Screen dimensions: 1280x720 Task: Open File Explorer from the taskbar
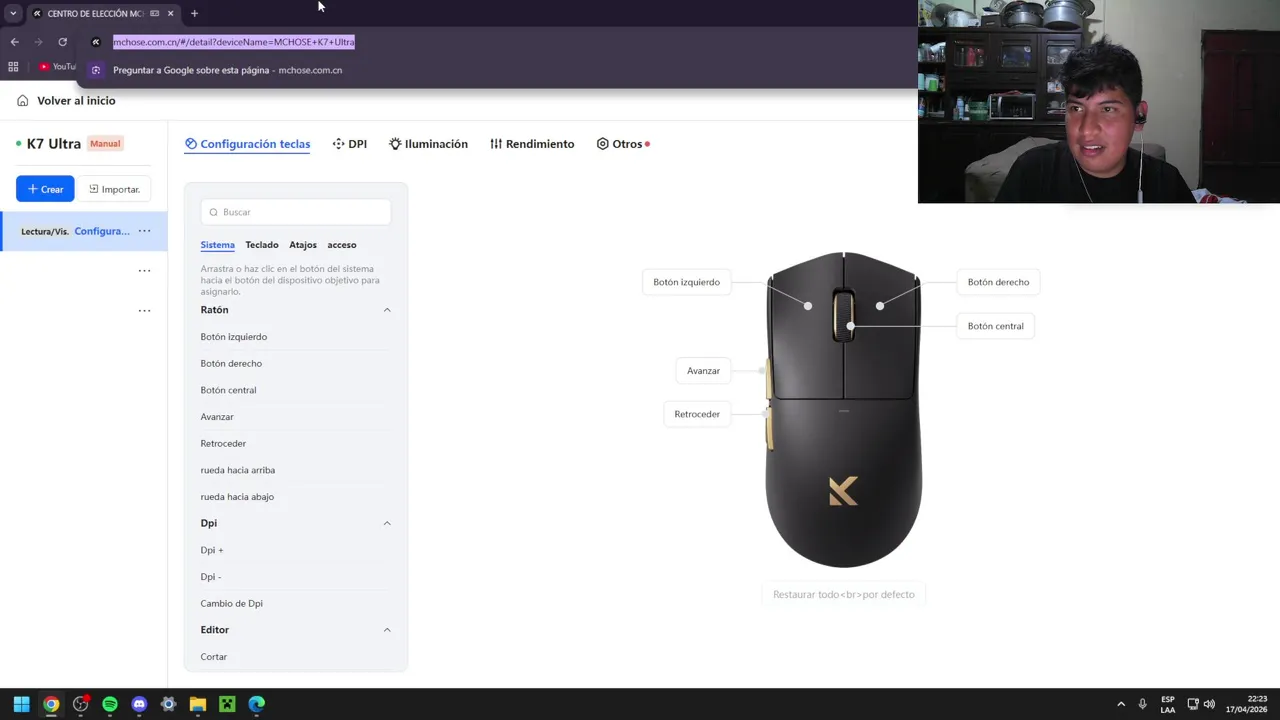pyautogui.click(x=198, y=704)
